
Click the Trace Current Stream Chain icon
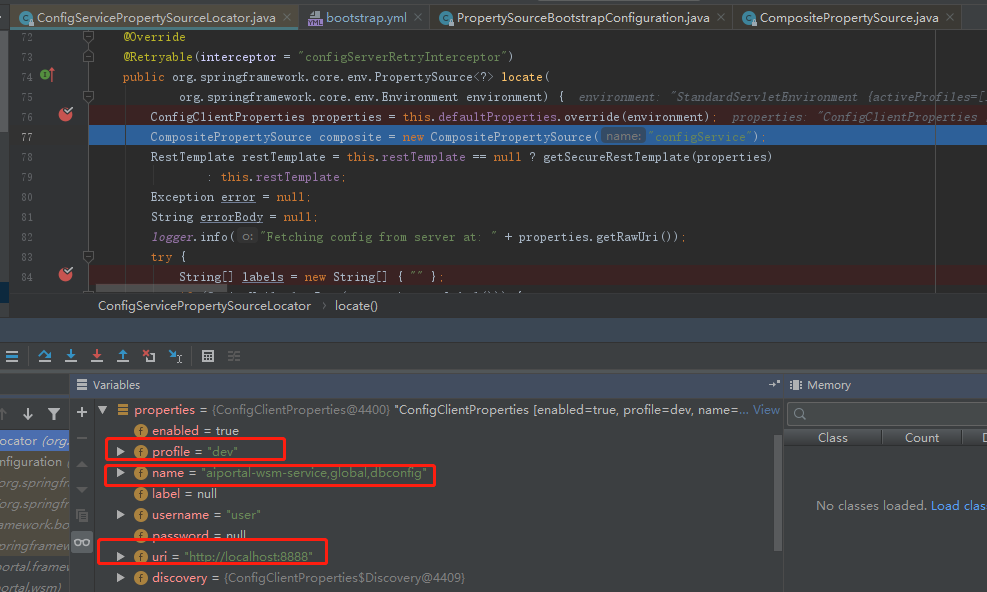click(234, 356)
